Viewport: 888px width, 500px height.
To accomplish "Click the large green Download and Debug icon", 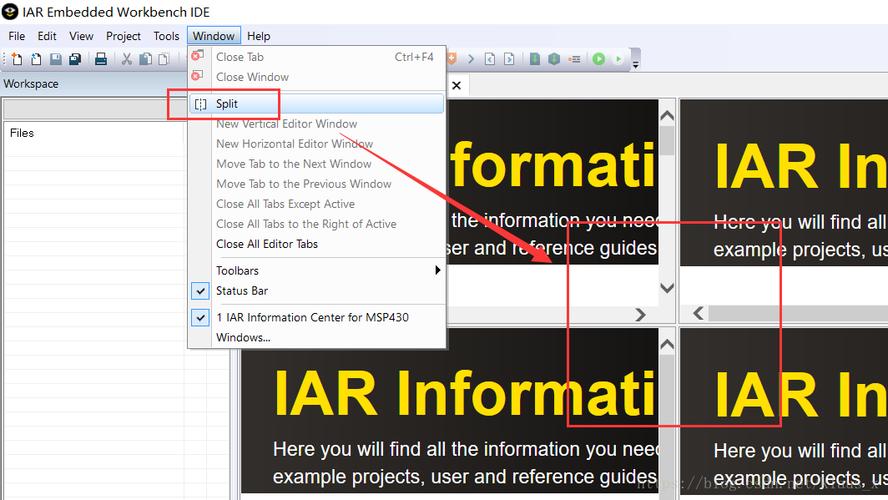I will point(599,59).
